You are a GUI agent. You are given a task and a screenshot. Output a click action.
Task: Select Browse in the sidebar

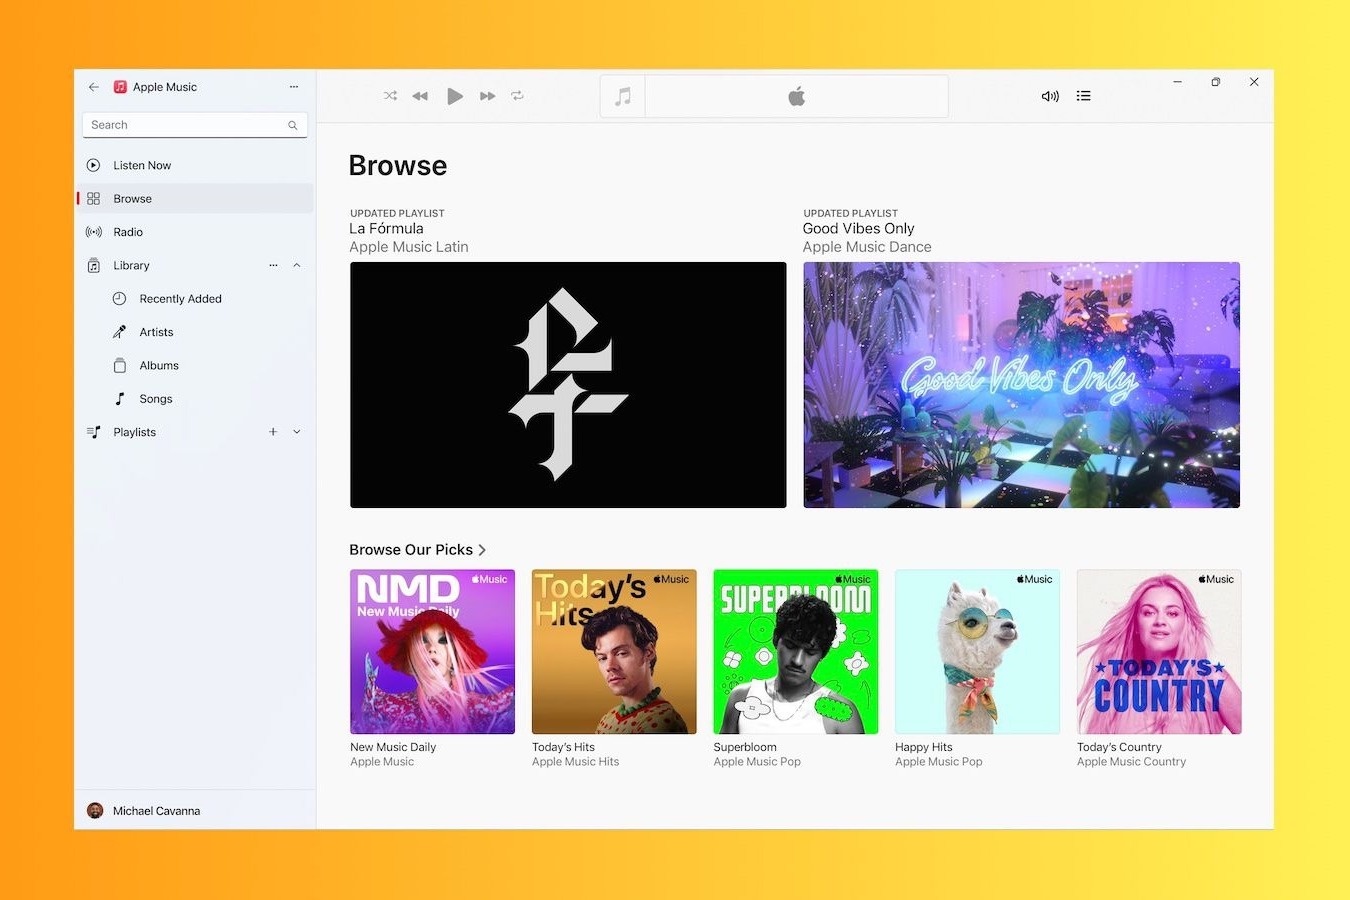[132, 198]
